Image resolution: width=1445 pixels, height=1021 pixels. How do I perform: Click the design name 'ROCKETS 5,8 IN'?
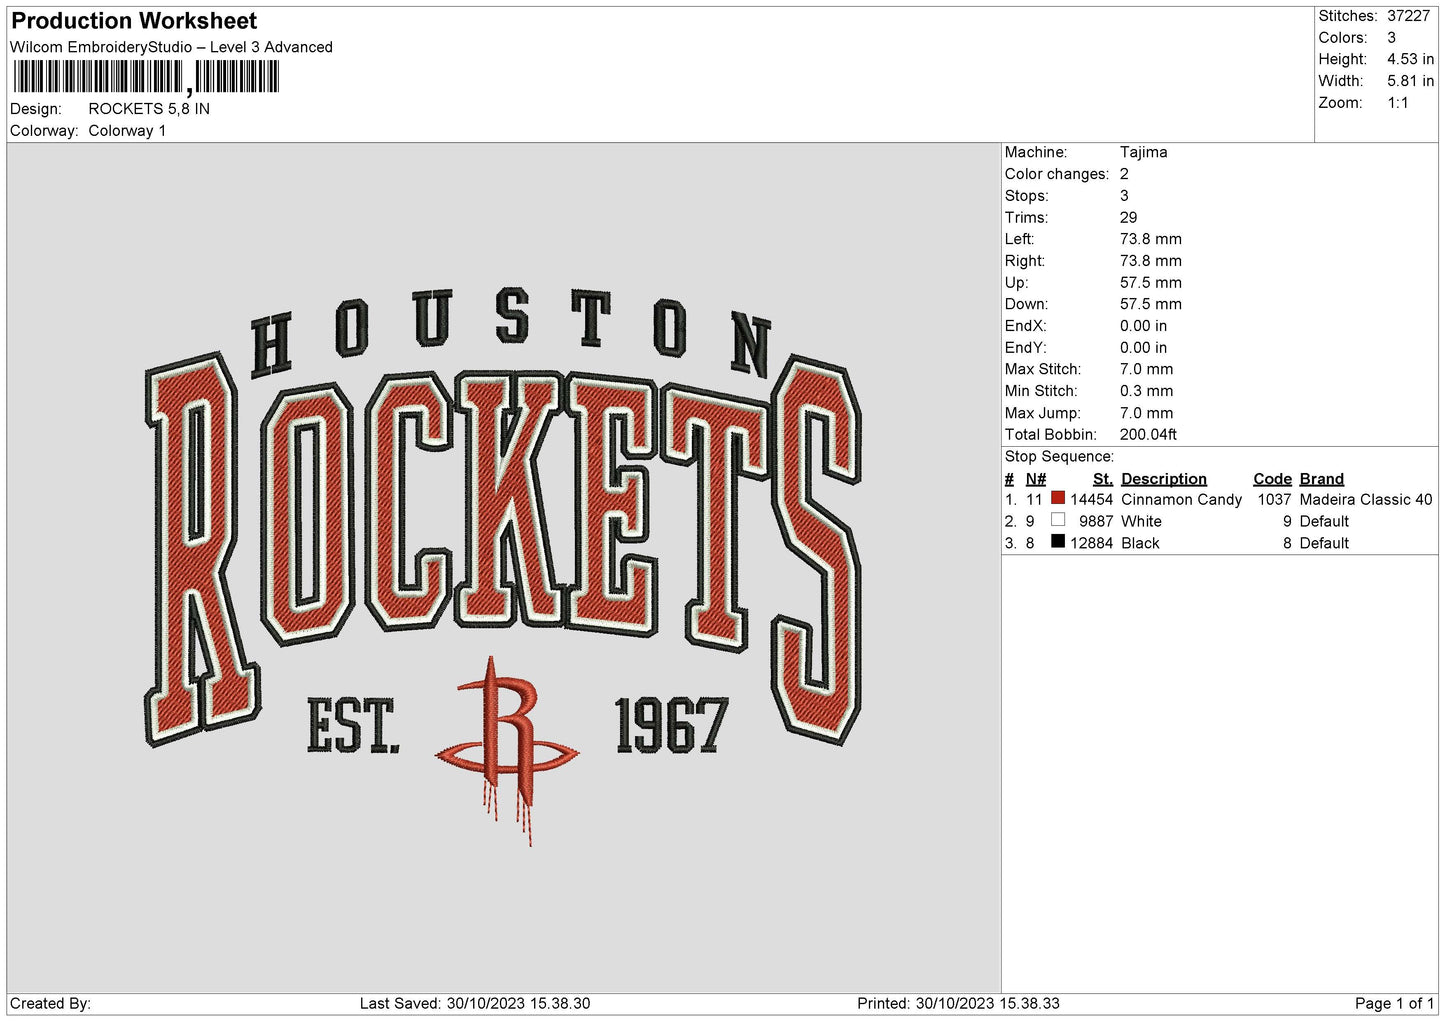pyautogui.click(x=149, y=109)
